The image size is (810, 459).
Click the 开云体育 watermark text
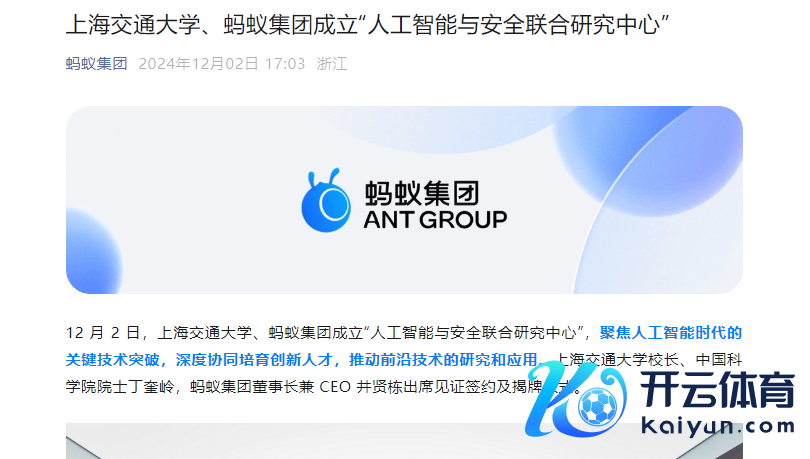pyautogui.click(x=718, y=390)
